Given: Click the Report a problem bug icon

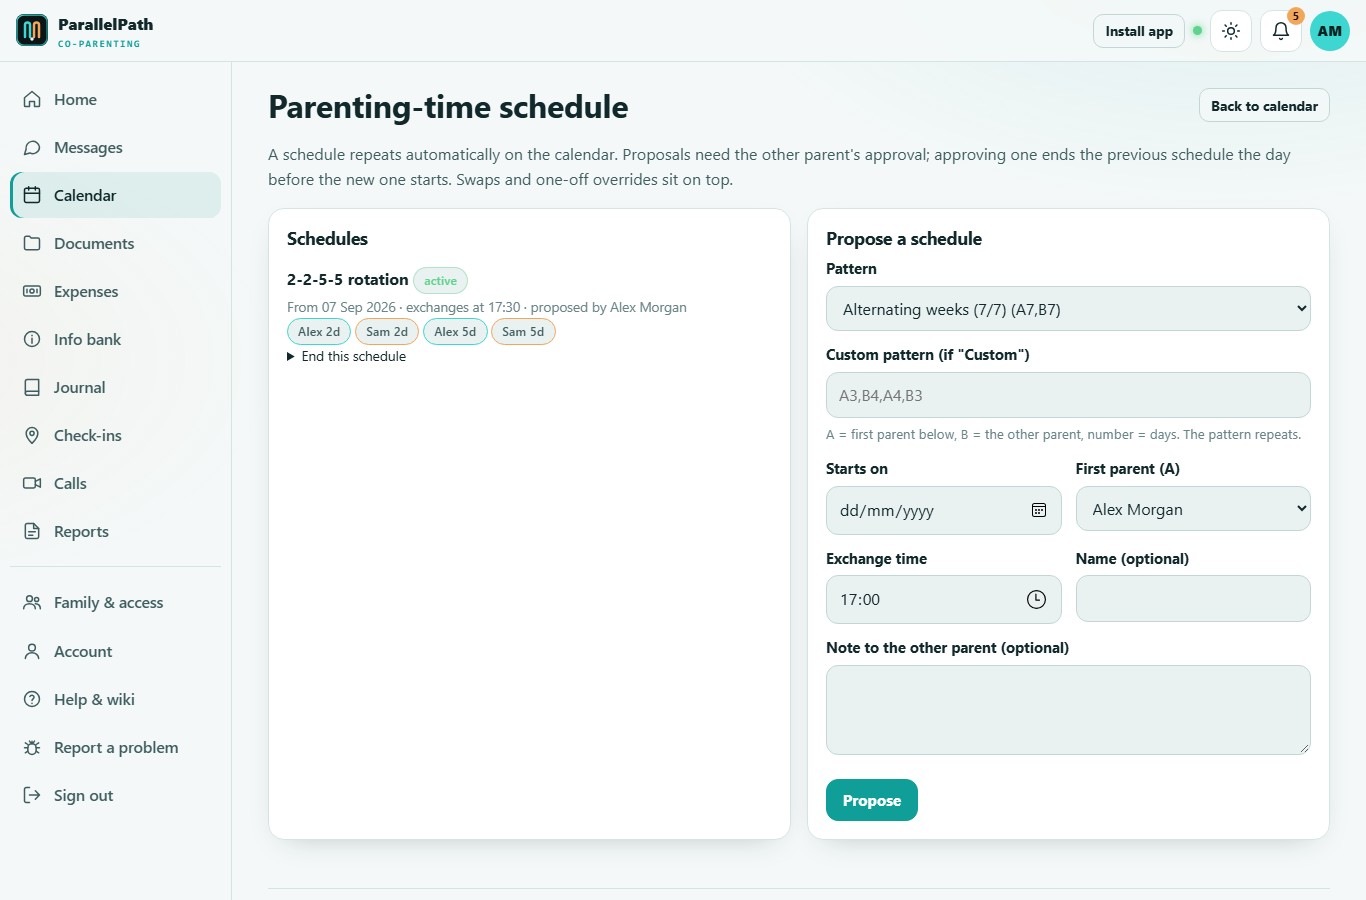Looking at the screenshot, I should (32, 747).
